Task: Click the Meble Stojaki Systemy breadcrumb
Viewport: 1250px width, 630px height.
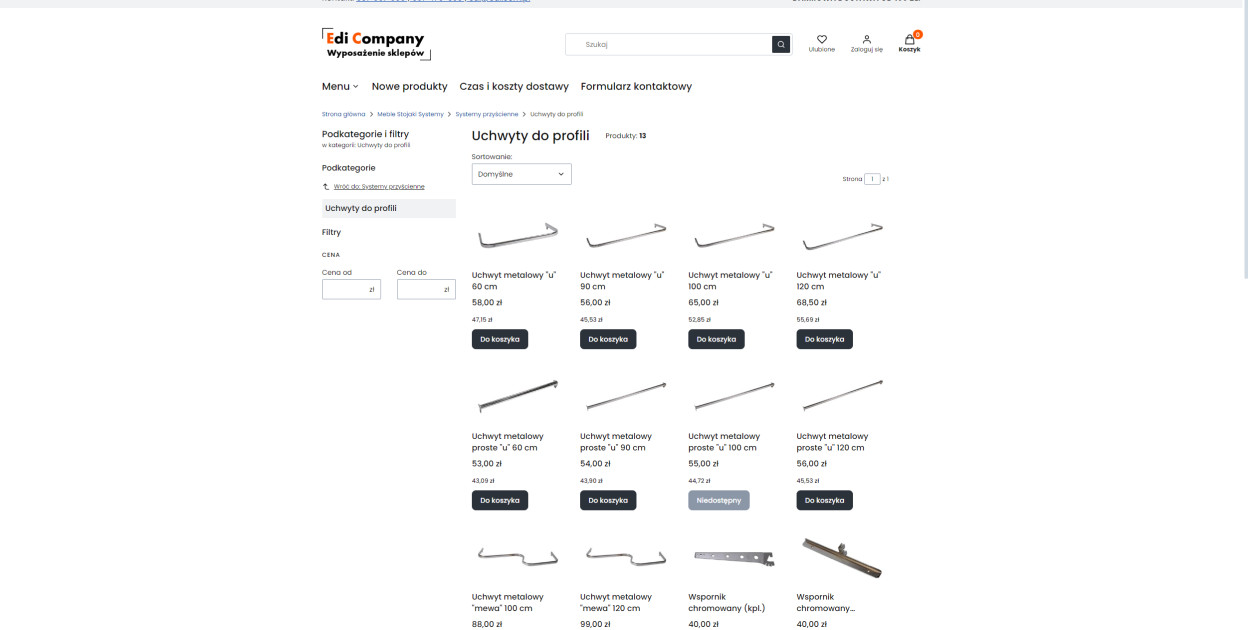Action: [x=410, y=114]
